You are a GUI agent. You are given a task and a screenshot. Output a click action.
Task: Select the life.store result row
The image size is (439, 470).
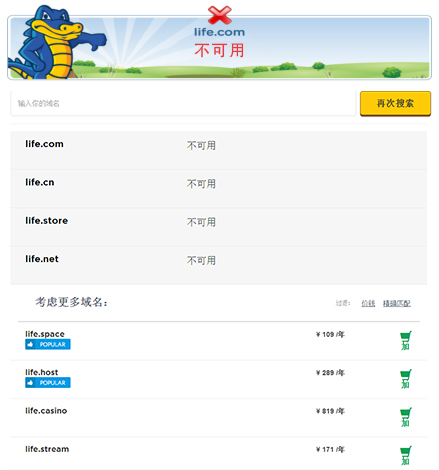(219, 227)
